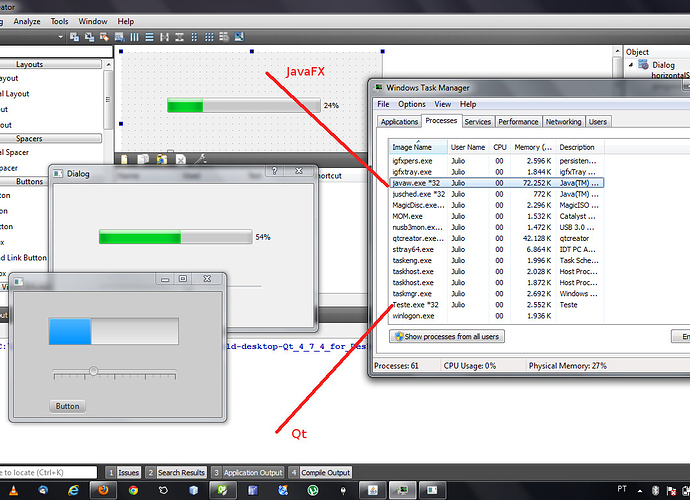
Task: Click Delete action icon in Action Editor
Action: pos(181,159)
